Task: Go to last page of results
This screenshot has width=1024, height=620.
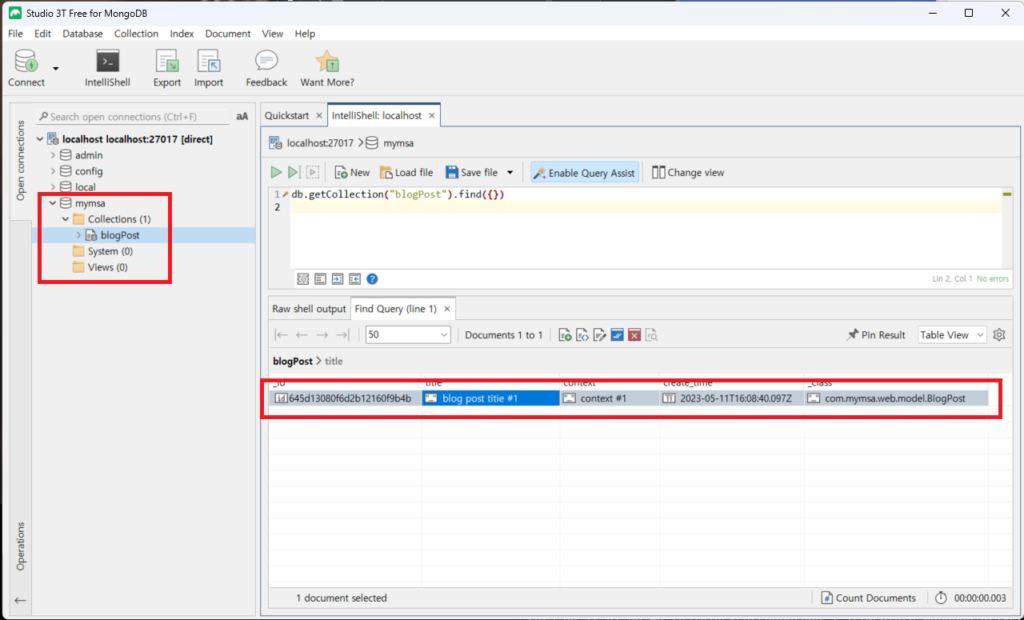Action: [342, 335]
